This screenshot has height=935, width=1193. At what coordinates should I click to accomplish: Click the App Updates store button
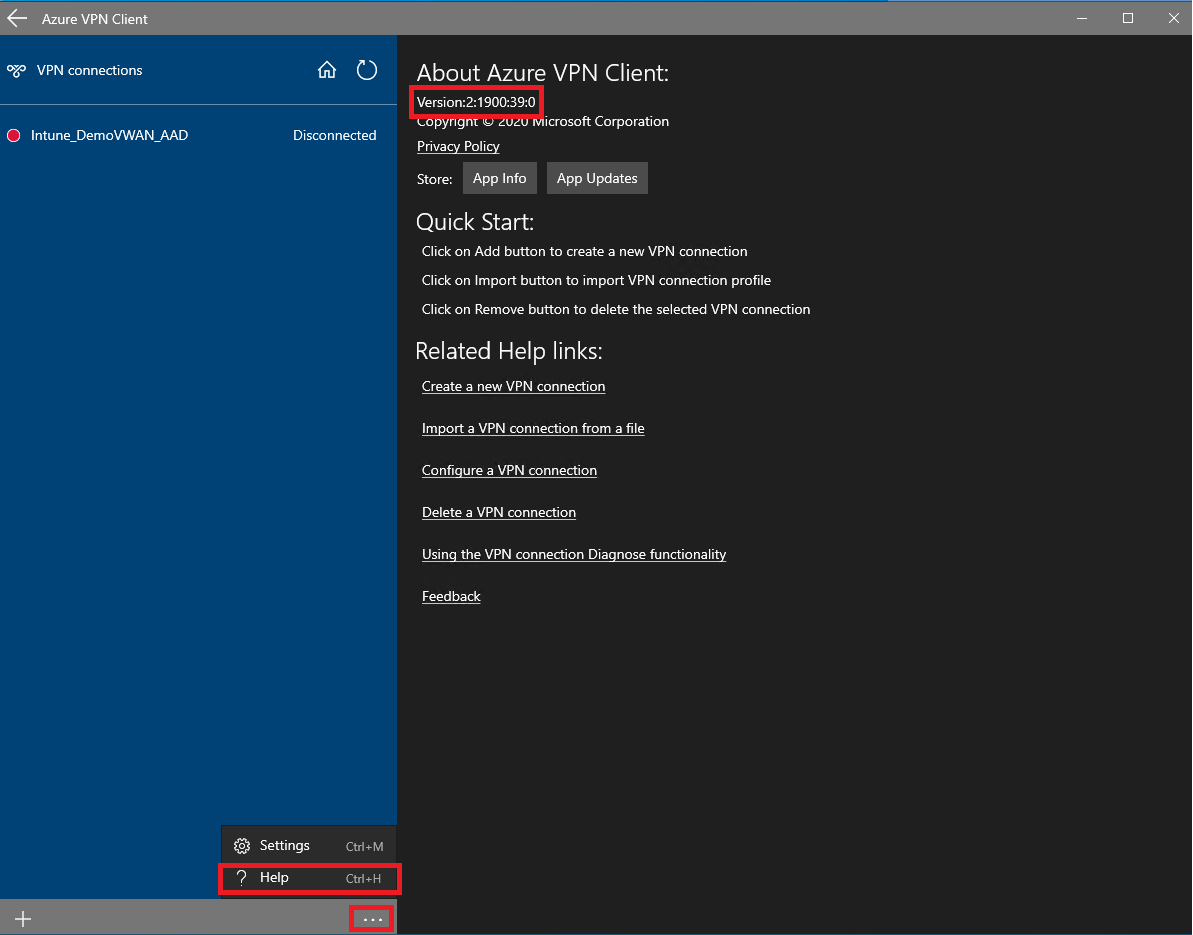tap(597, 178)
